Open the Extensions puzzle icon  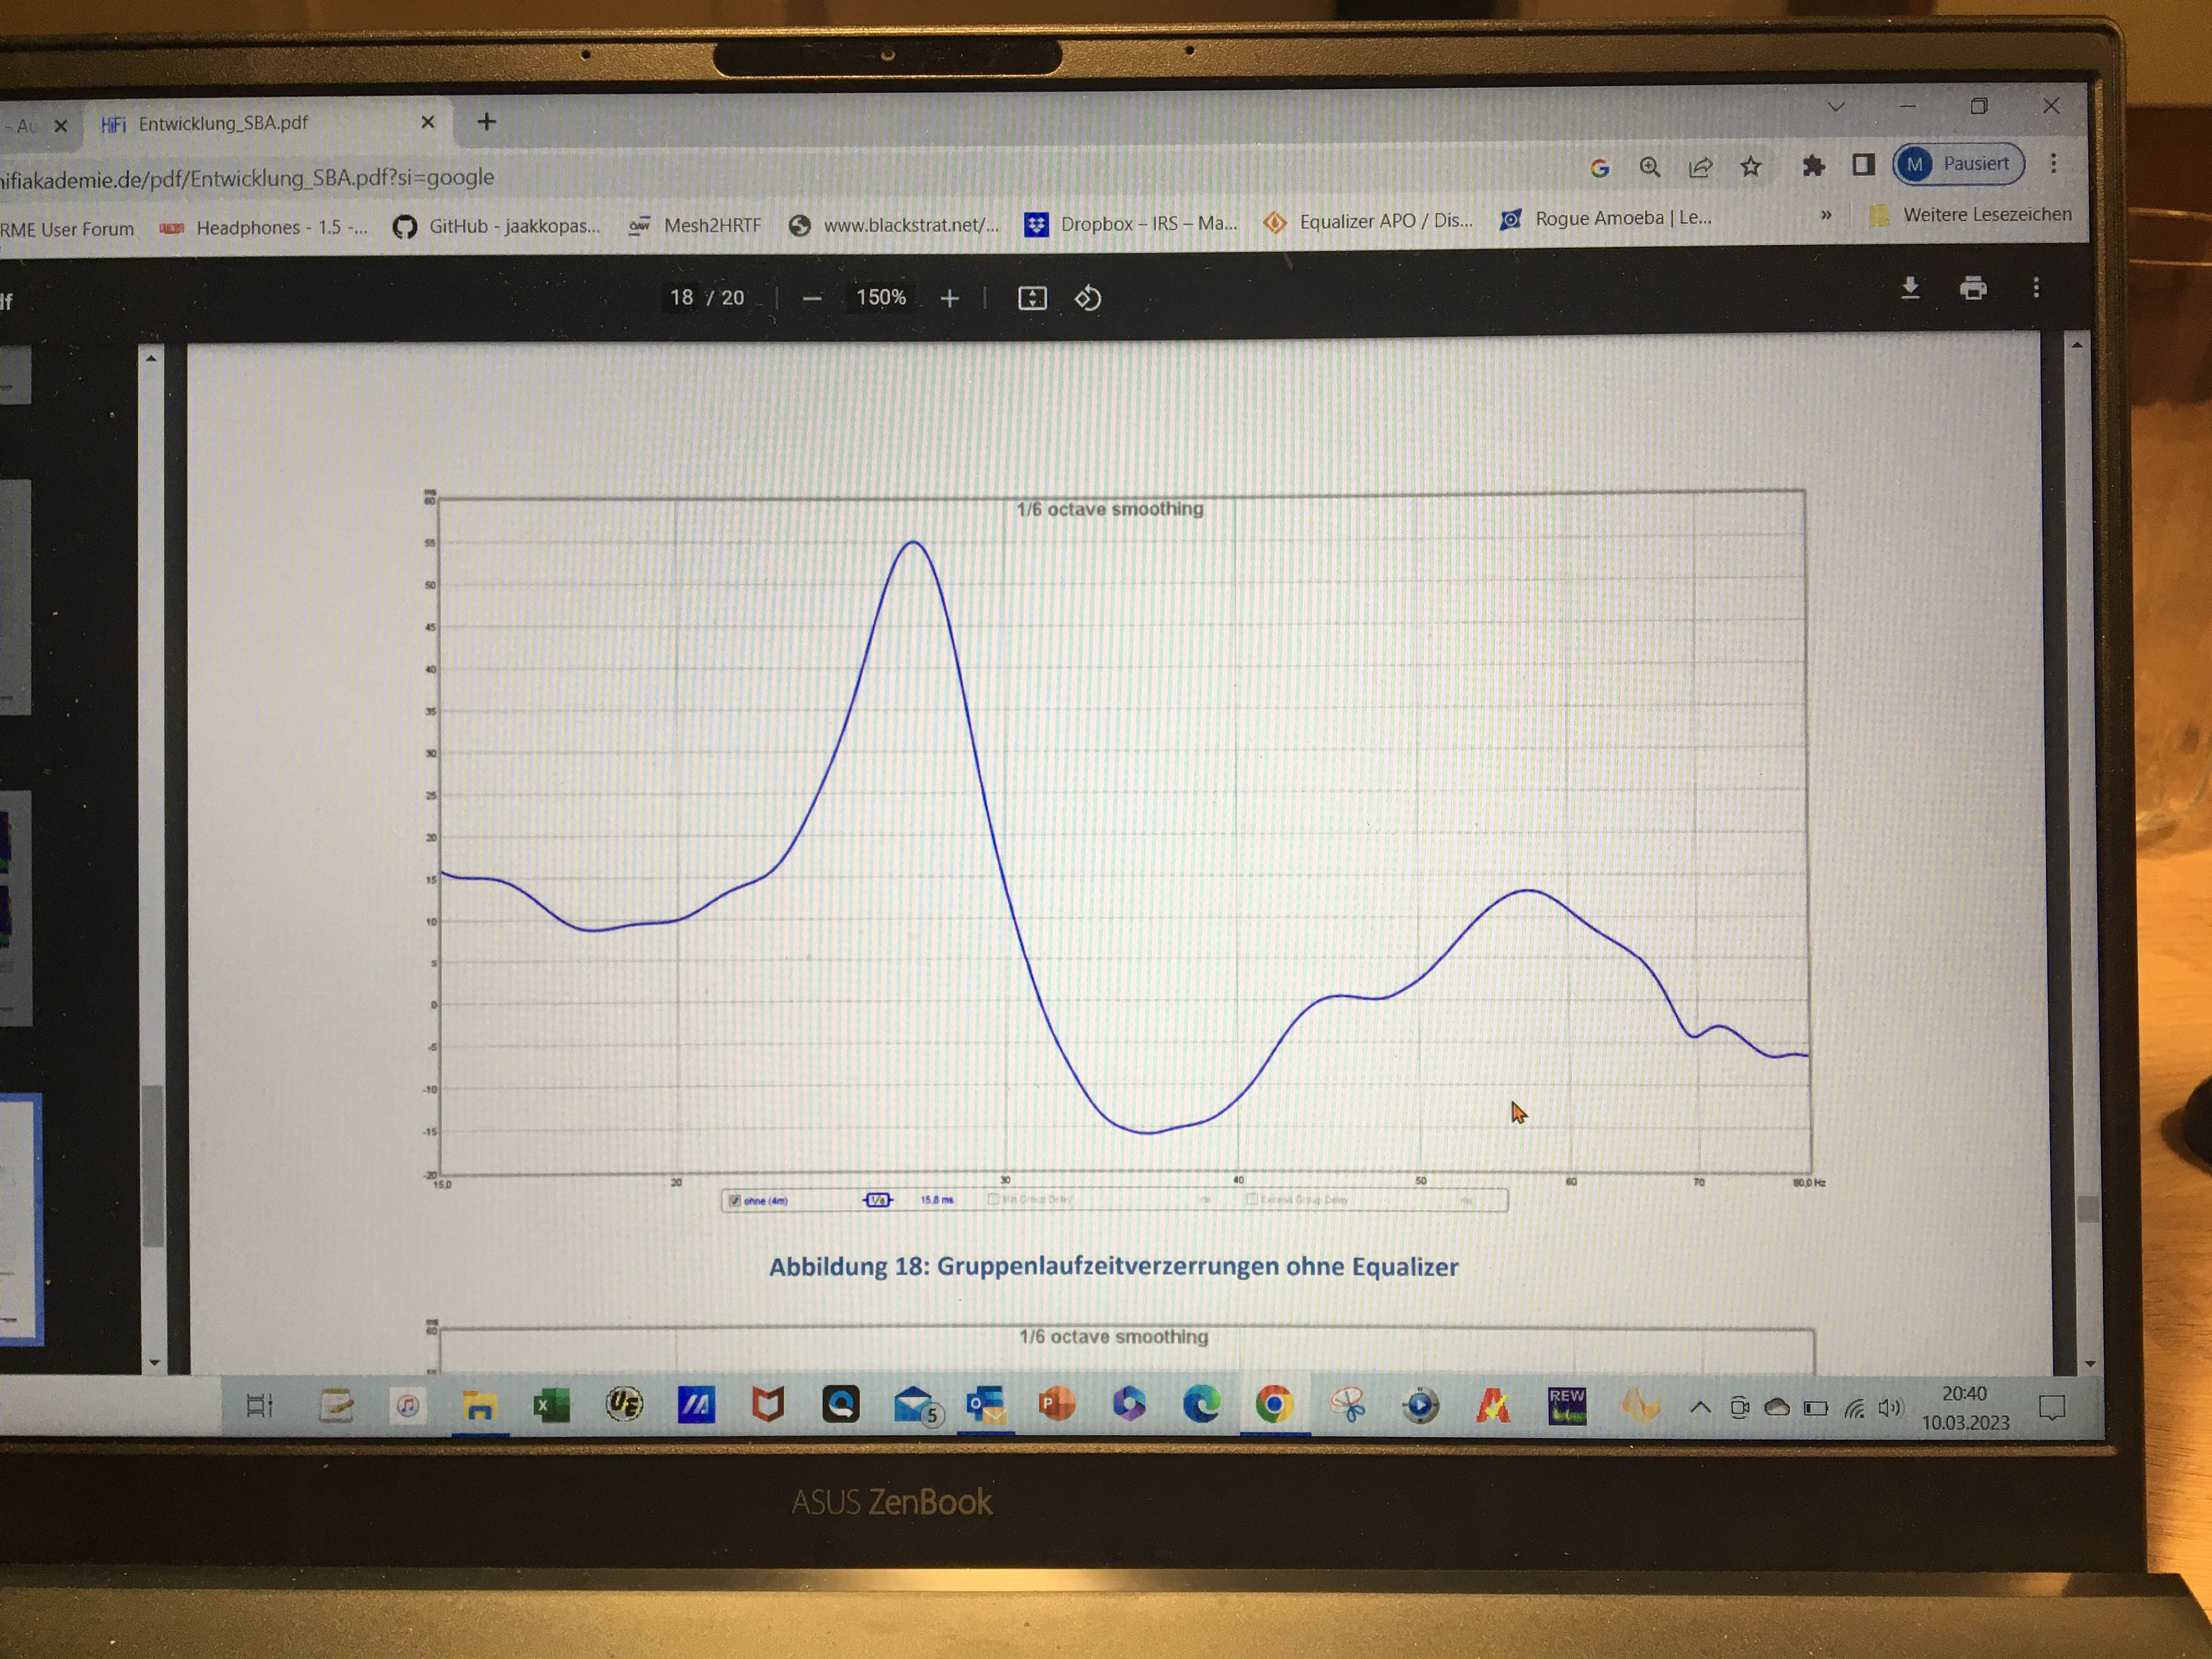[1813, 165]
